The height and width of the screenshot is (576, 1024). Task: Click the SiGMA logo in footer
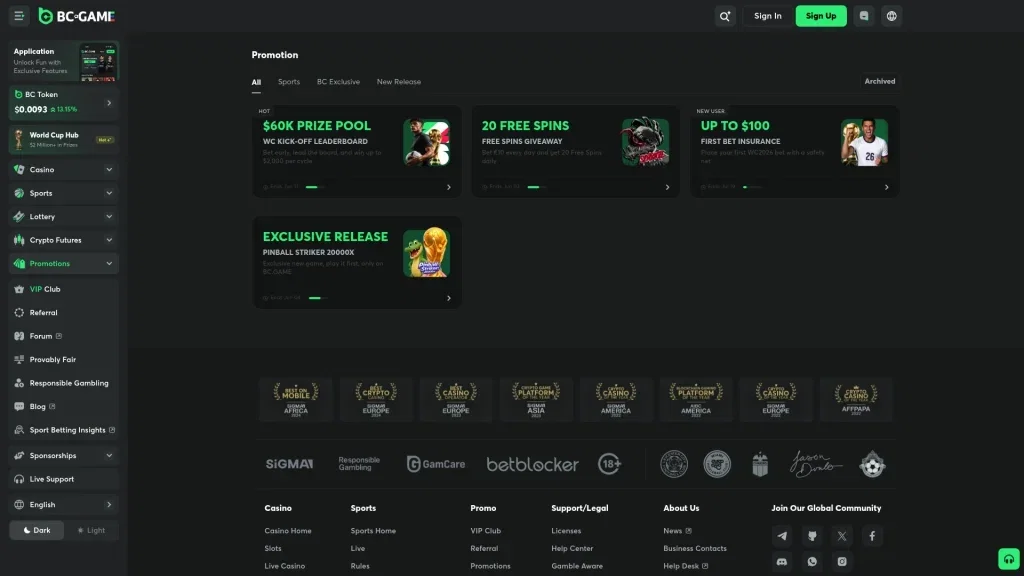(289, 464)
